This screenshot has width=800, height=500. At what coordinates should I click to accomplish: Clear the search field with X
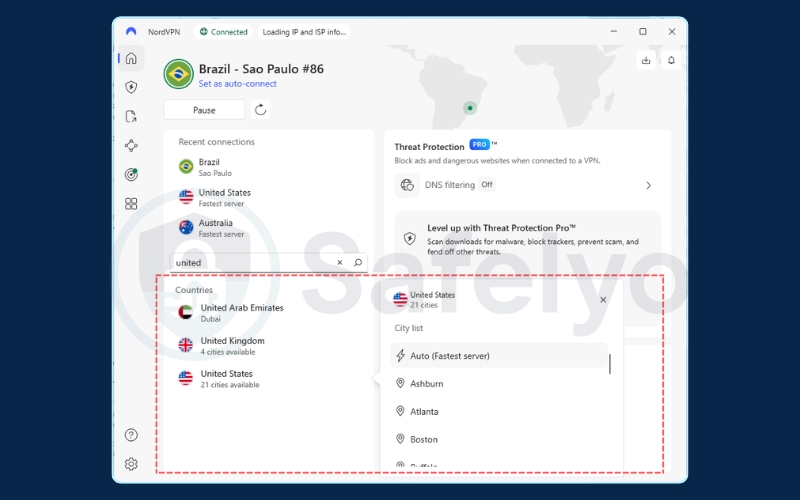(x=340, y=262)
